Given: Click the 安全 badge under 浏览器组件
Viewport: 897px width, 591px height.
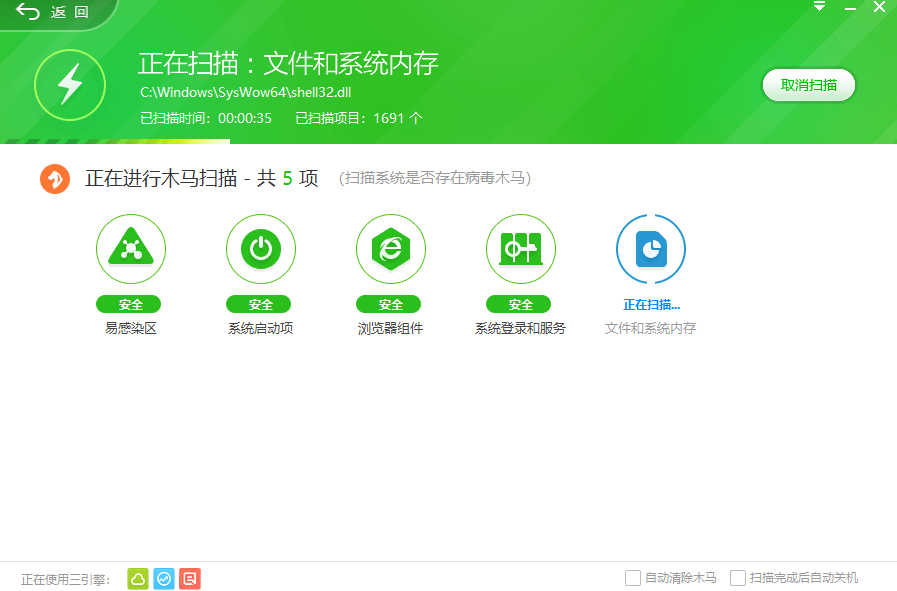Looking at the screenshot, I should 388,304.
